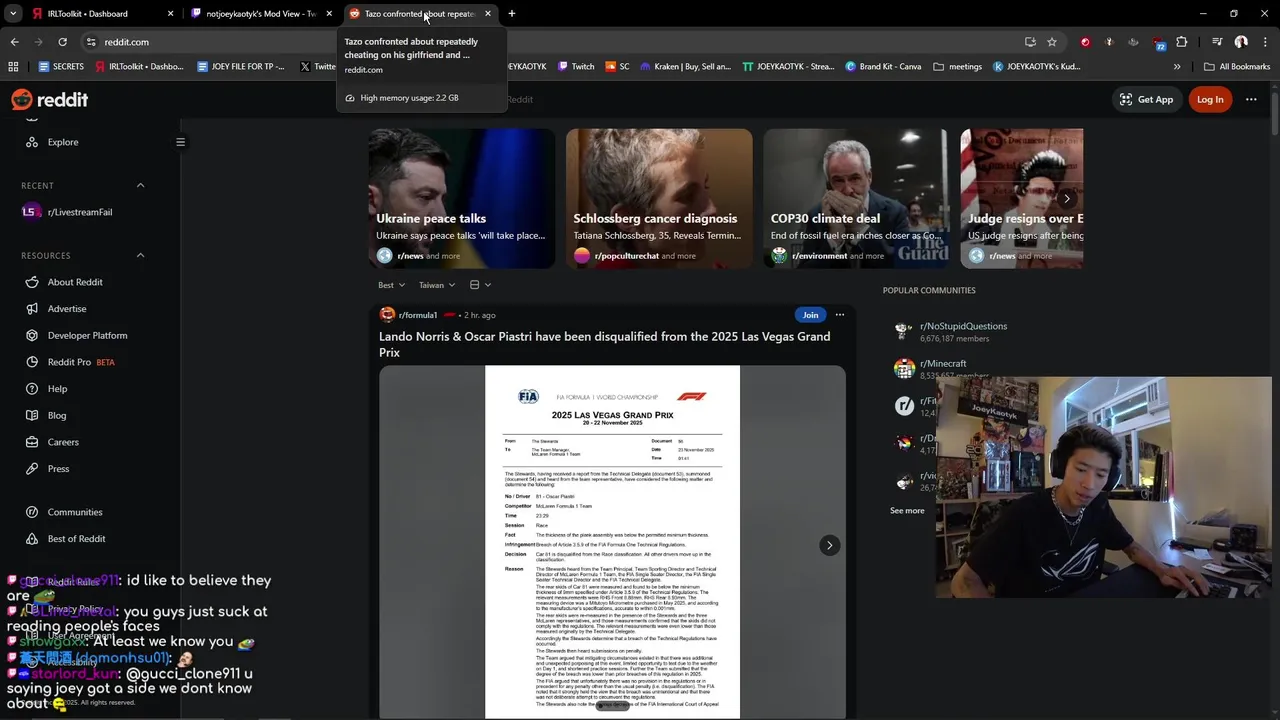Click the Get App button
Image resolution: width=1280 pixels, height=720 pixels.
coord(1146,99)
